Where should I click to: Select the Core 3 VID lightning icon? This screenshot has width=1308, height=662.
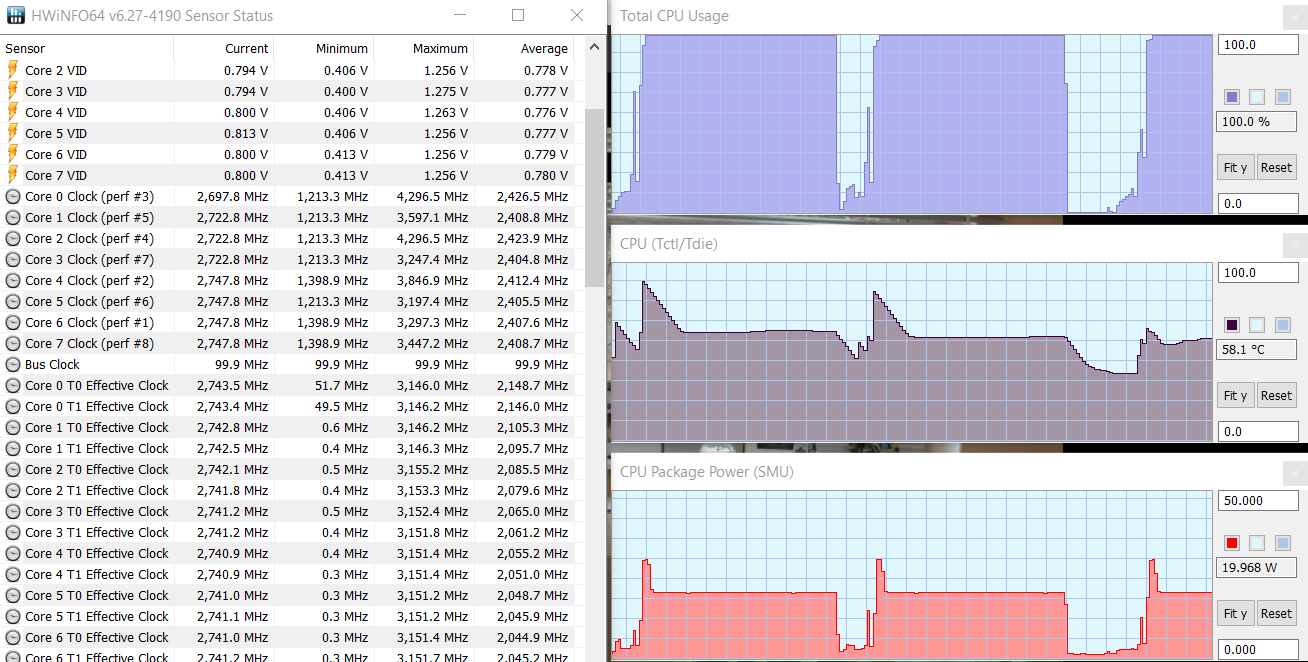13,91
